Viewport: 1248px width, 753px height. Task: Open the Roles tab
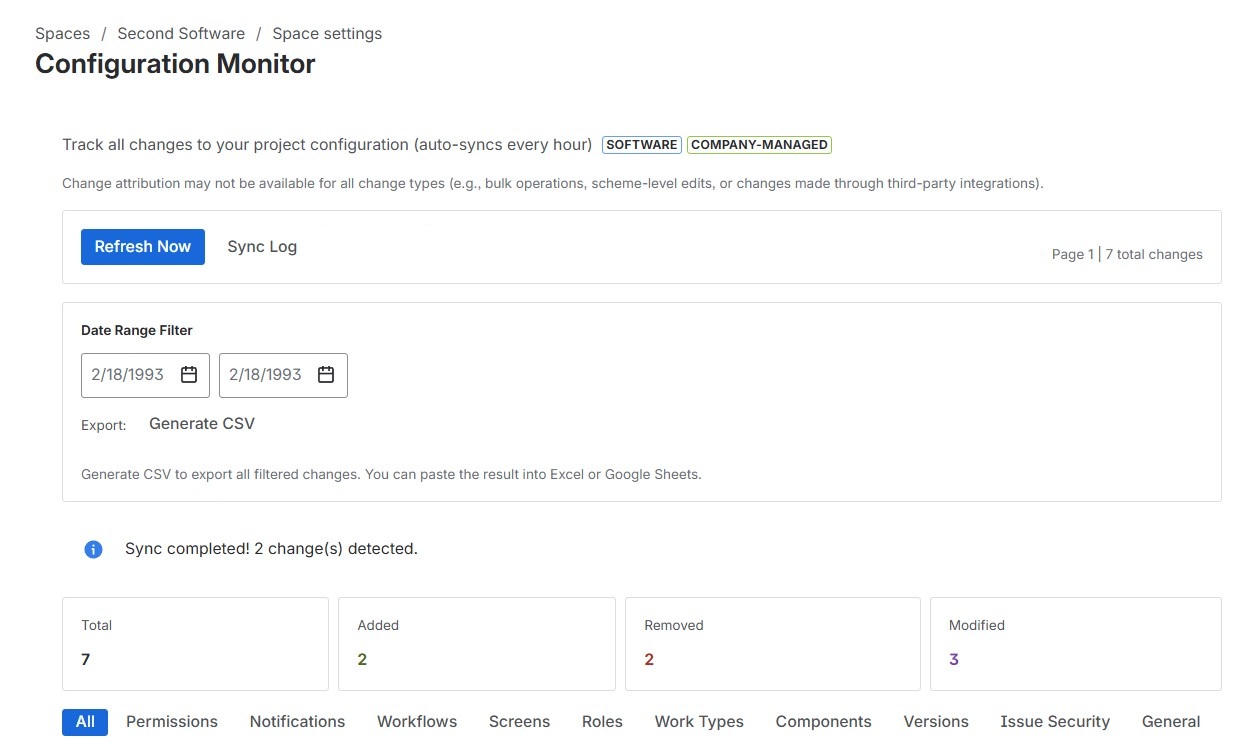(602, 721)
